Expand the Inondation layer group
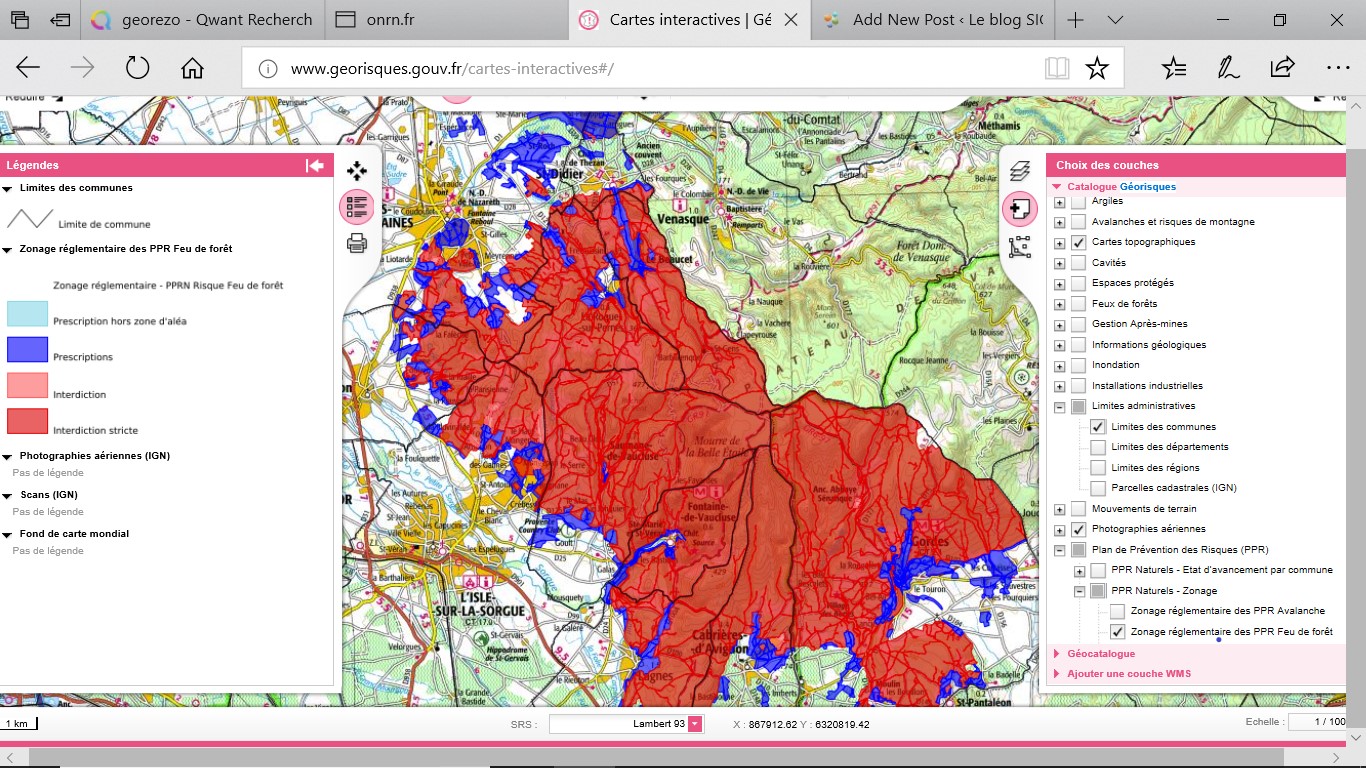1366x768 pixels. click(x=1059, y=365)
